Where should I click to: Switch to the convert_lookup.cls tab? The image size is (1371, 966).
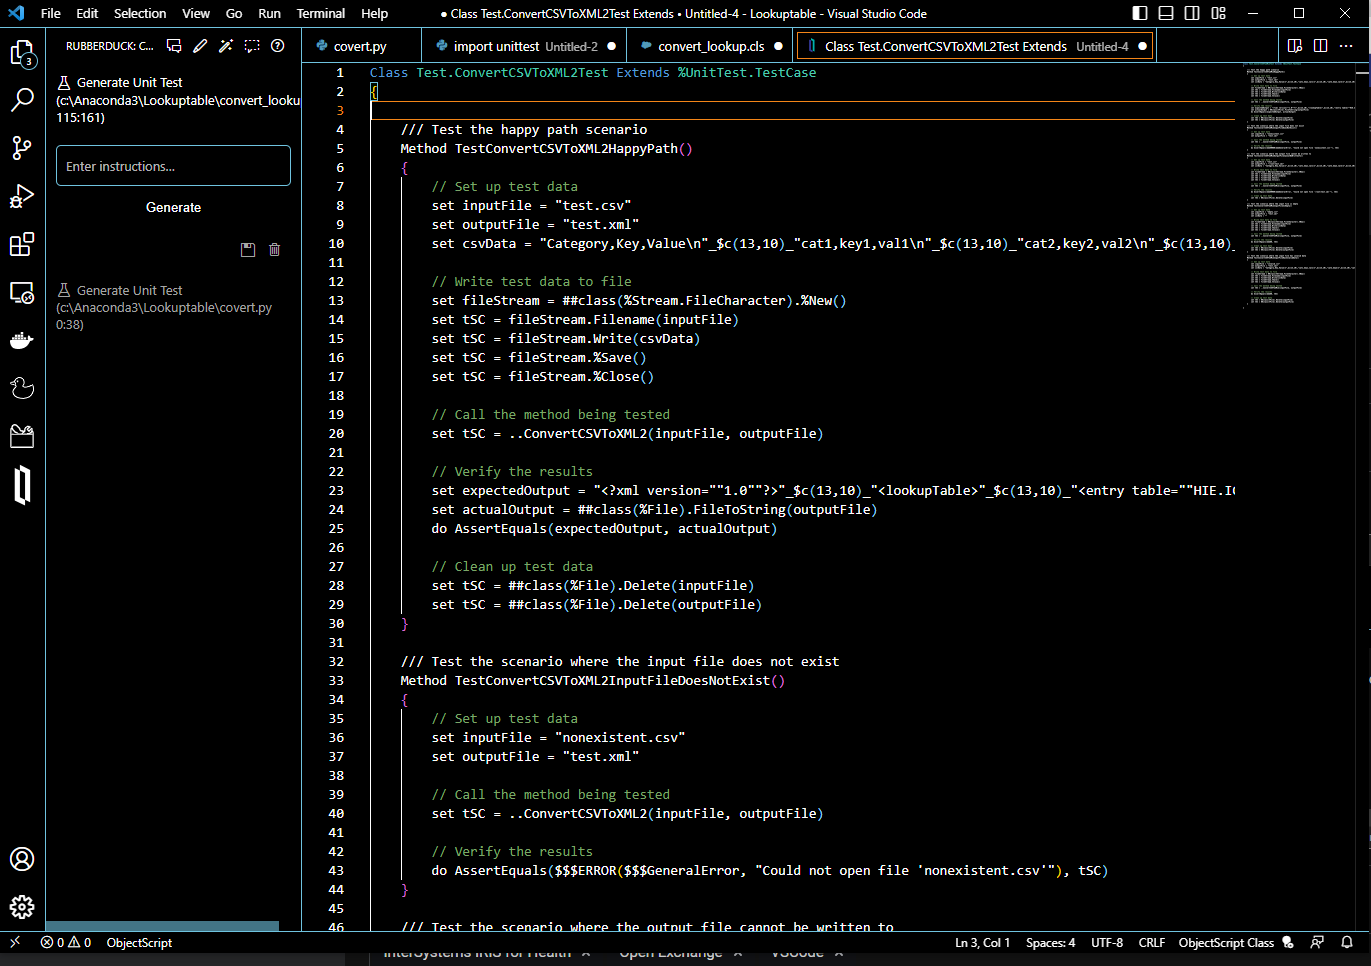(710, 46)
